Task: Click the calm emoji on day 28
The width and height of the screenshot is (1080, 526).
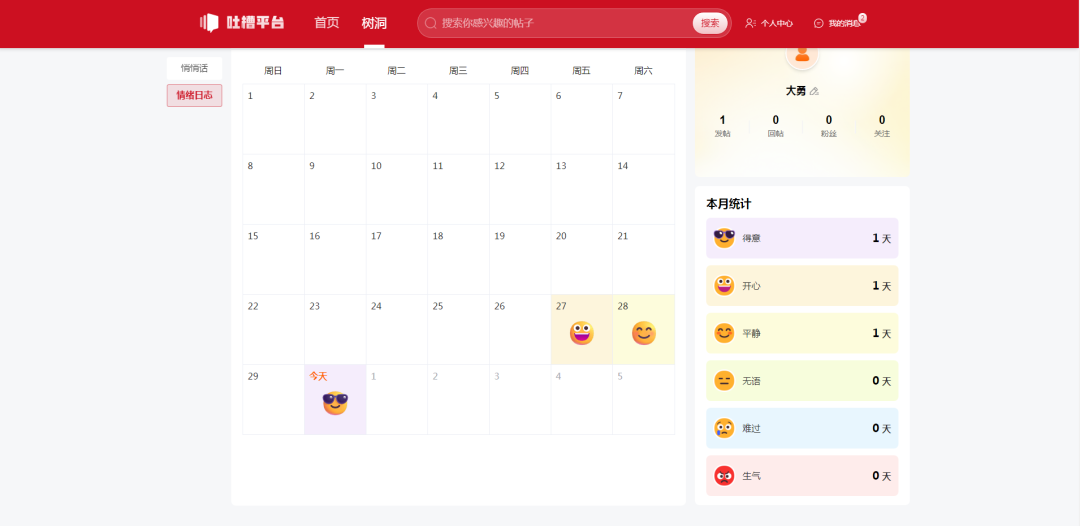Action: (643, 333)
